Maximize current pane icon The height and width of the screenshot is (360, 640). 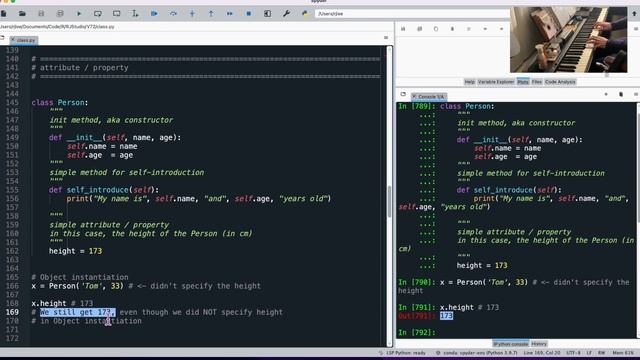[267, 13]
